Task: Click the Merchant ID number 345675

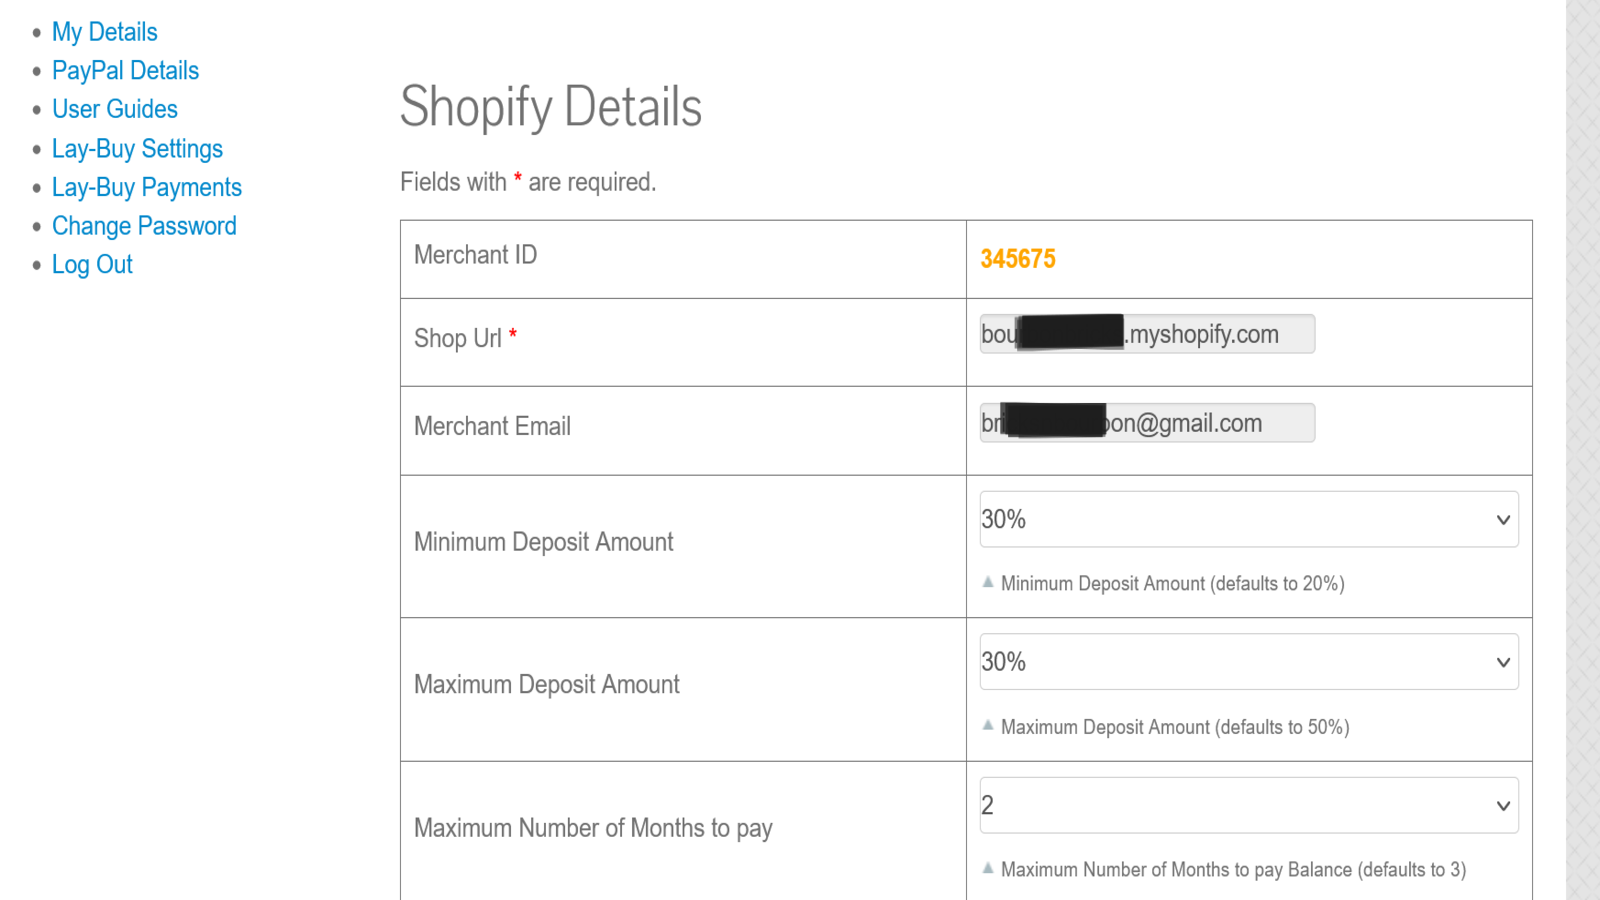Action: click(1017, 259)
